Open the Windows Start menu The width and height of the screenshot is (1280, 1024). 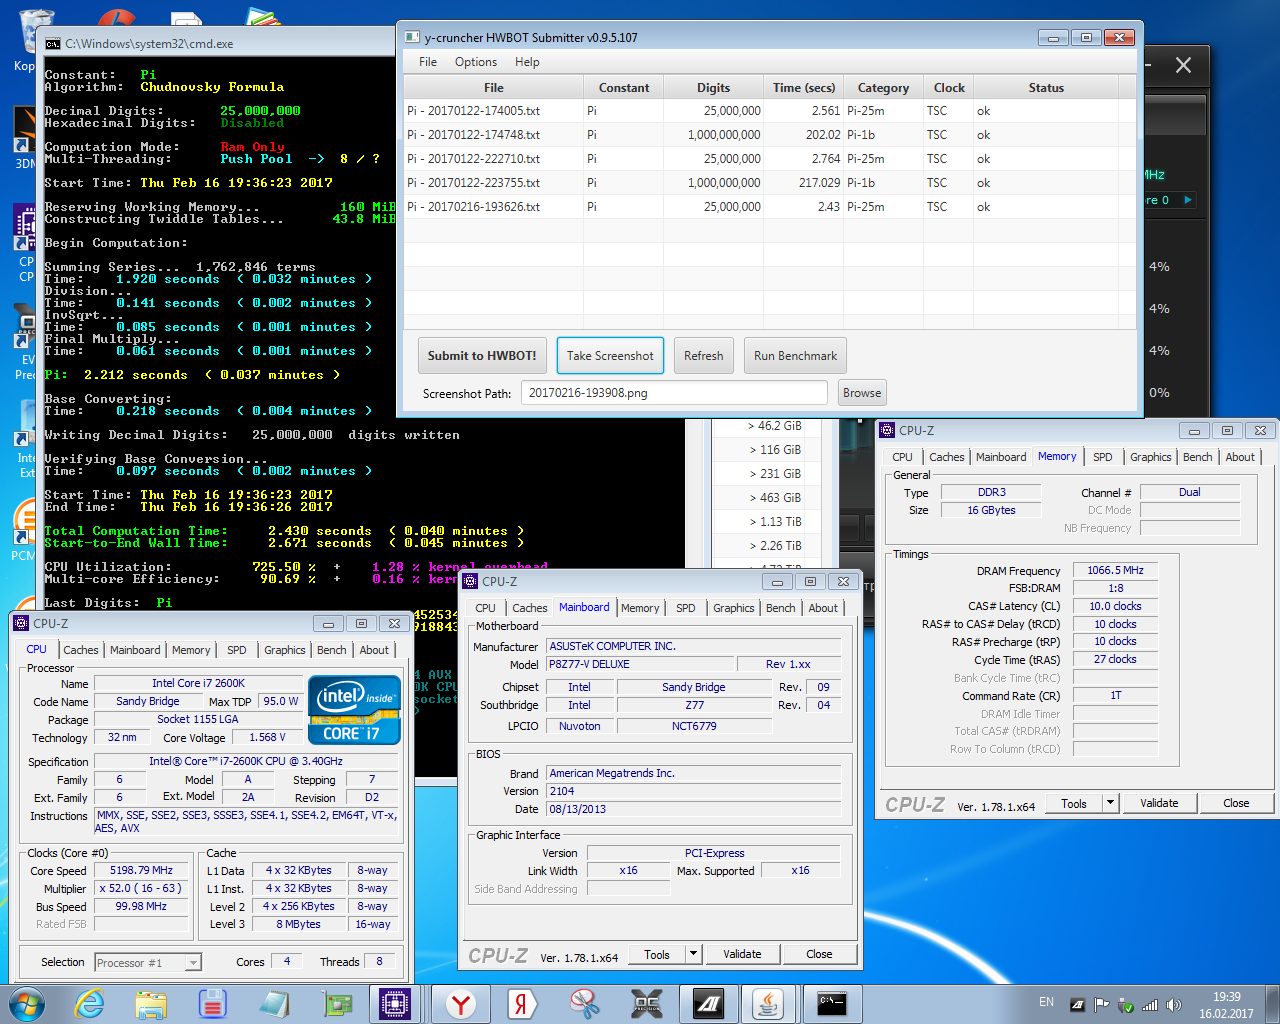click(27, 1004)
